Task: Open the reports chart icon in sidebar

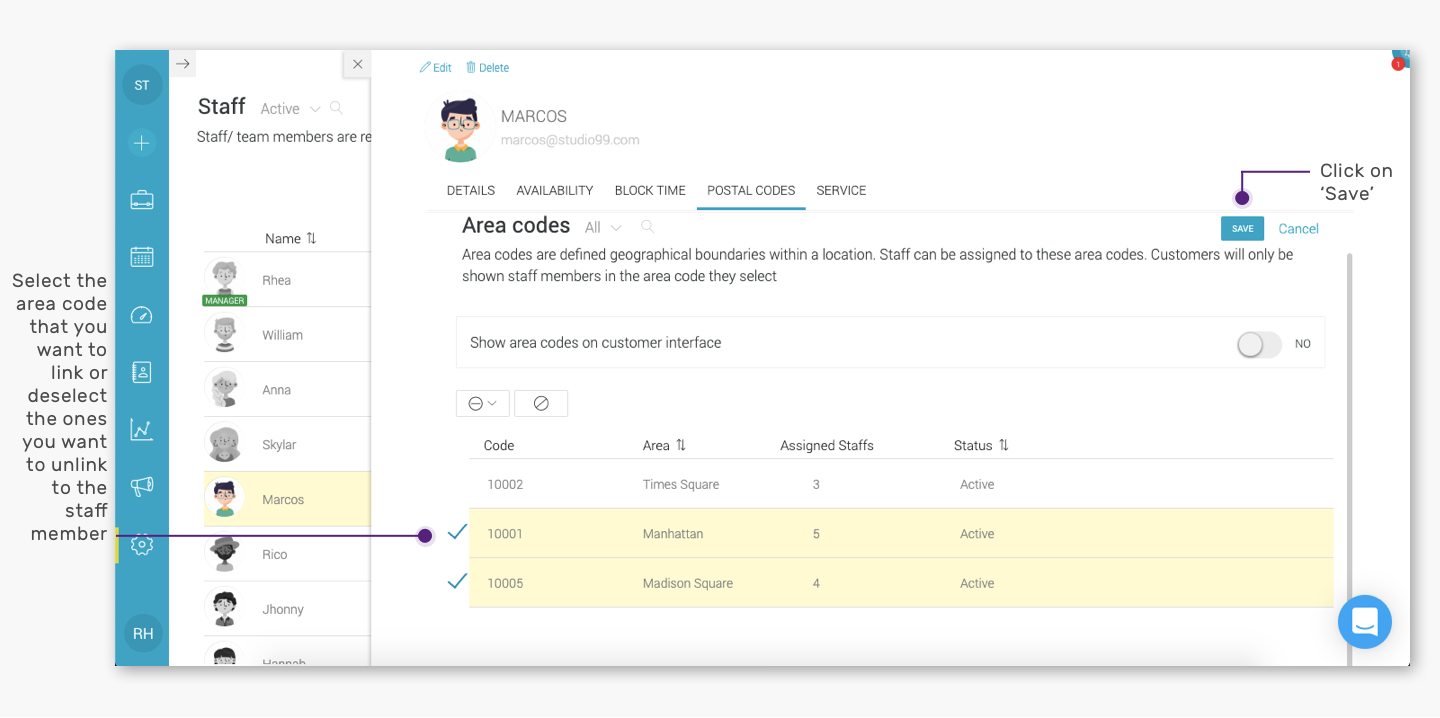Action: 142,430
